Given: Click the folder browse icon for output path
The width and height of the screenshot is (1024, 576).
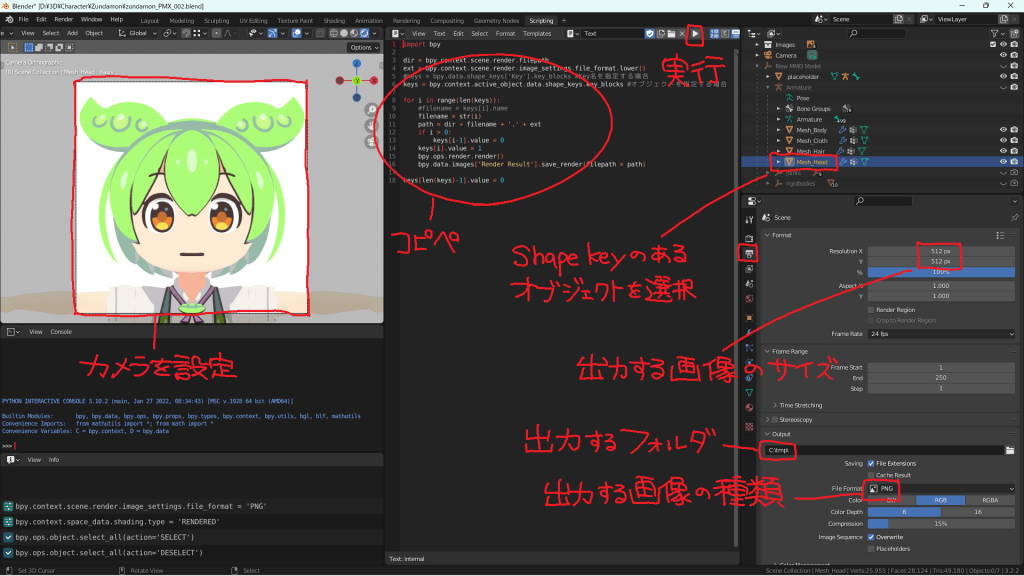Looking at the screenshot, I should tap(1010, 450).
